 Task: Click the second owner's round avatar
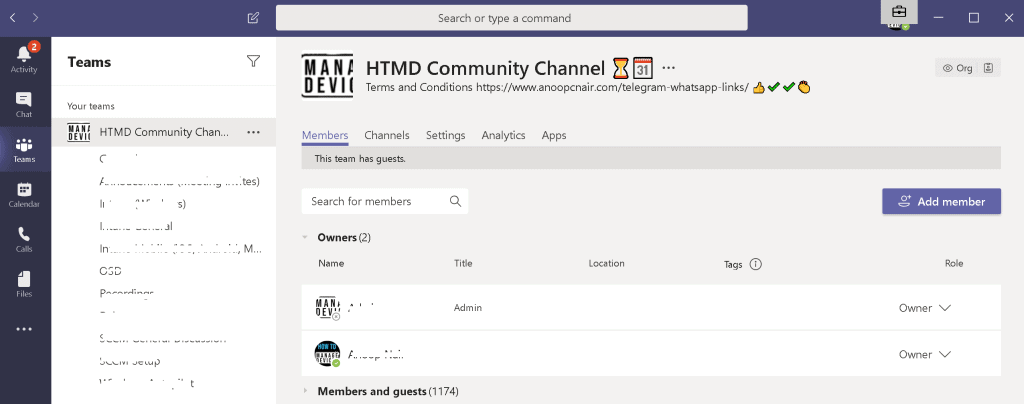pyautogui.click(x=327, y=354)
